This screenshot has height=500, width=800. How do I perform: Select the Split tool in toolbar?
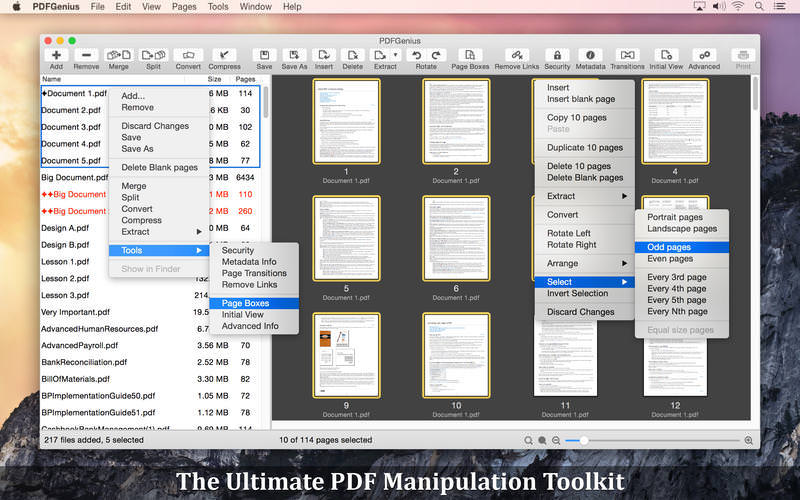[153, 56]
